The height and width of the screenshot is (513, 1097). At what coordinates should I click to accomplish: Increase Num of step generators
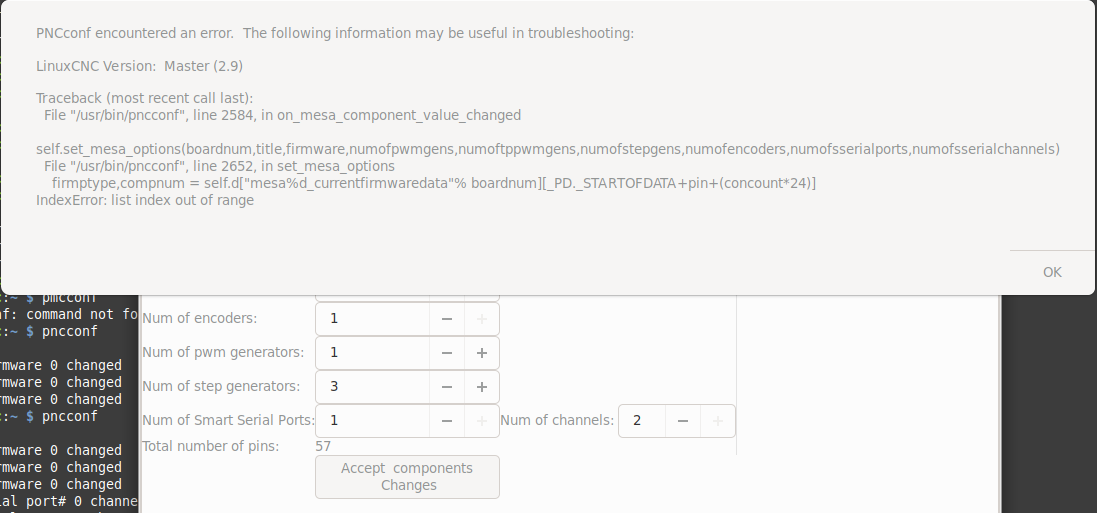[481, 386]
